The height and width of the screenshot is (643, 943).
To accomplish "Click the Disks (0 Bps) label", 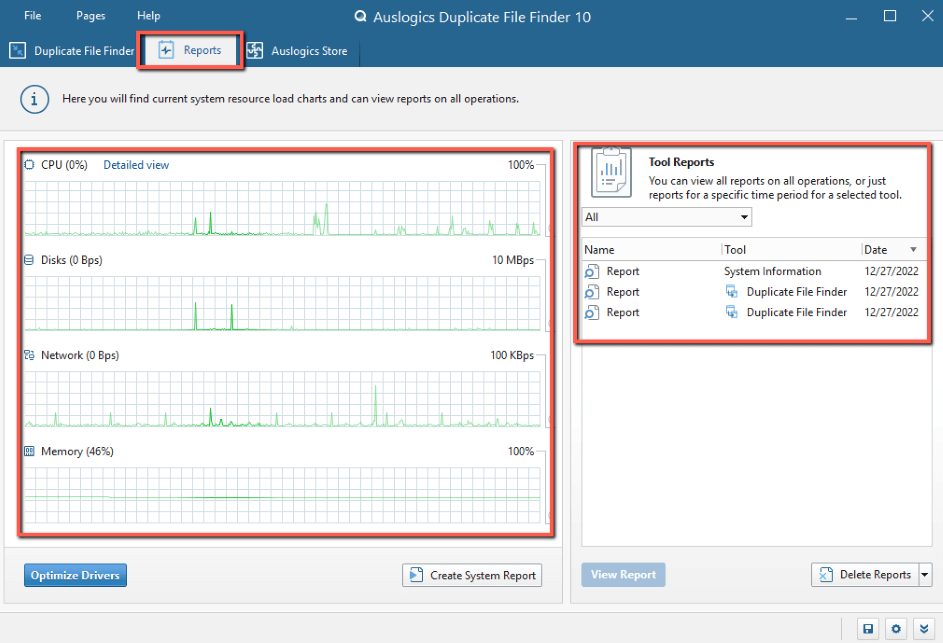I will [72, 260].
